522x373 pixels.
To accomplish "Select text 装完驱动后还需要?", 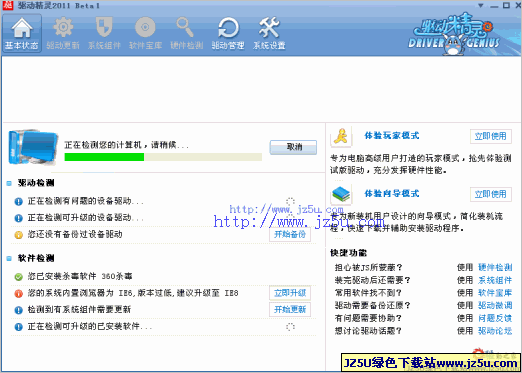I will point(372,280).
